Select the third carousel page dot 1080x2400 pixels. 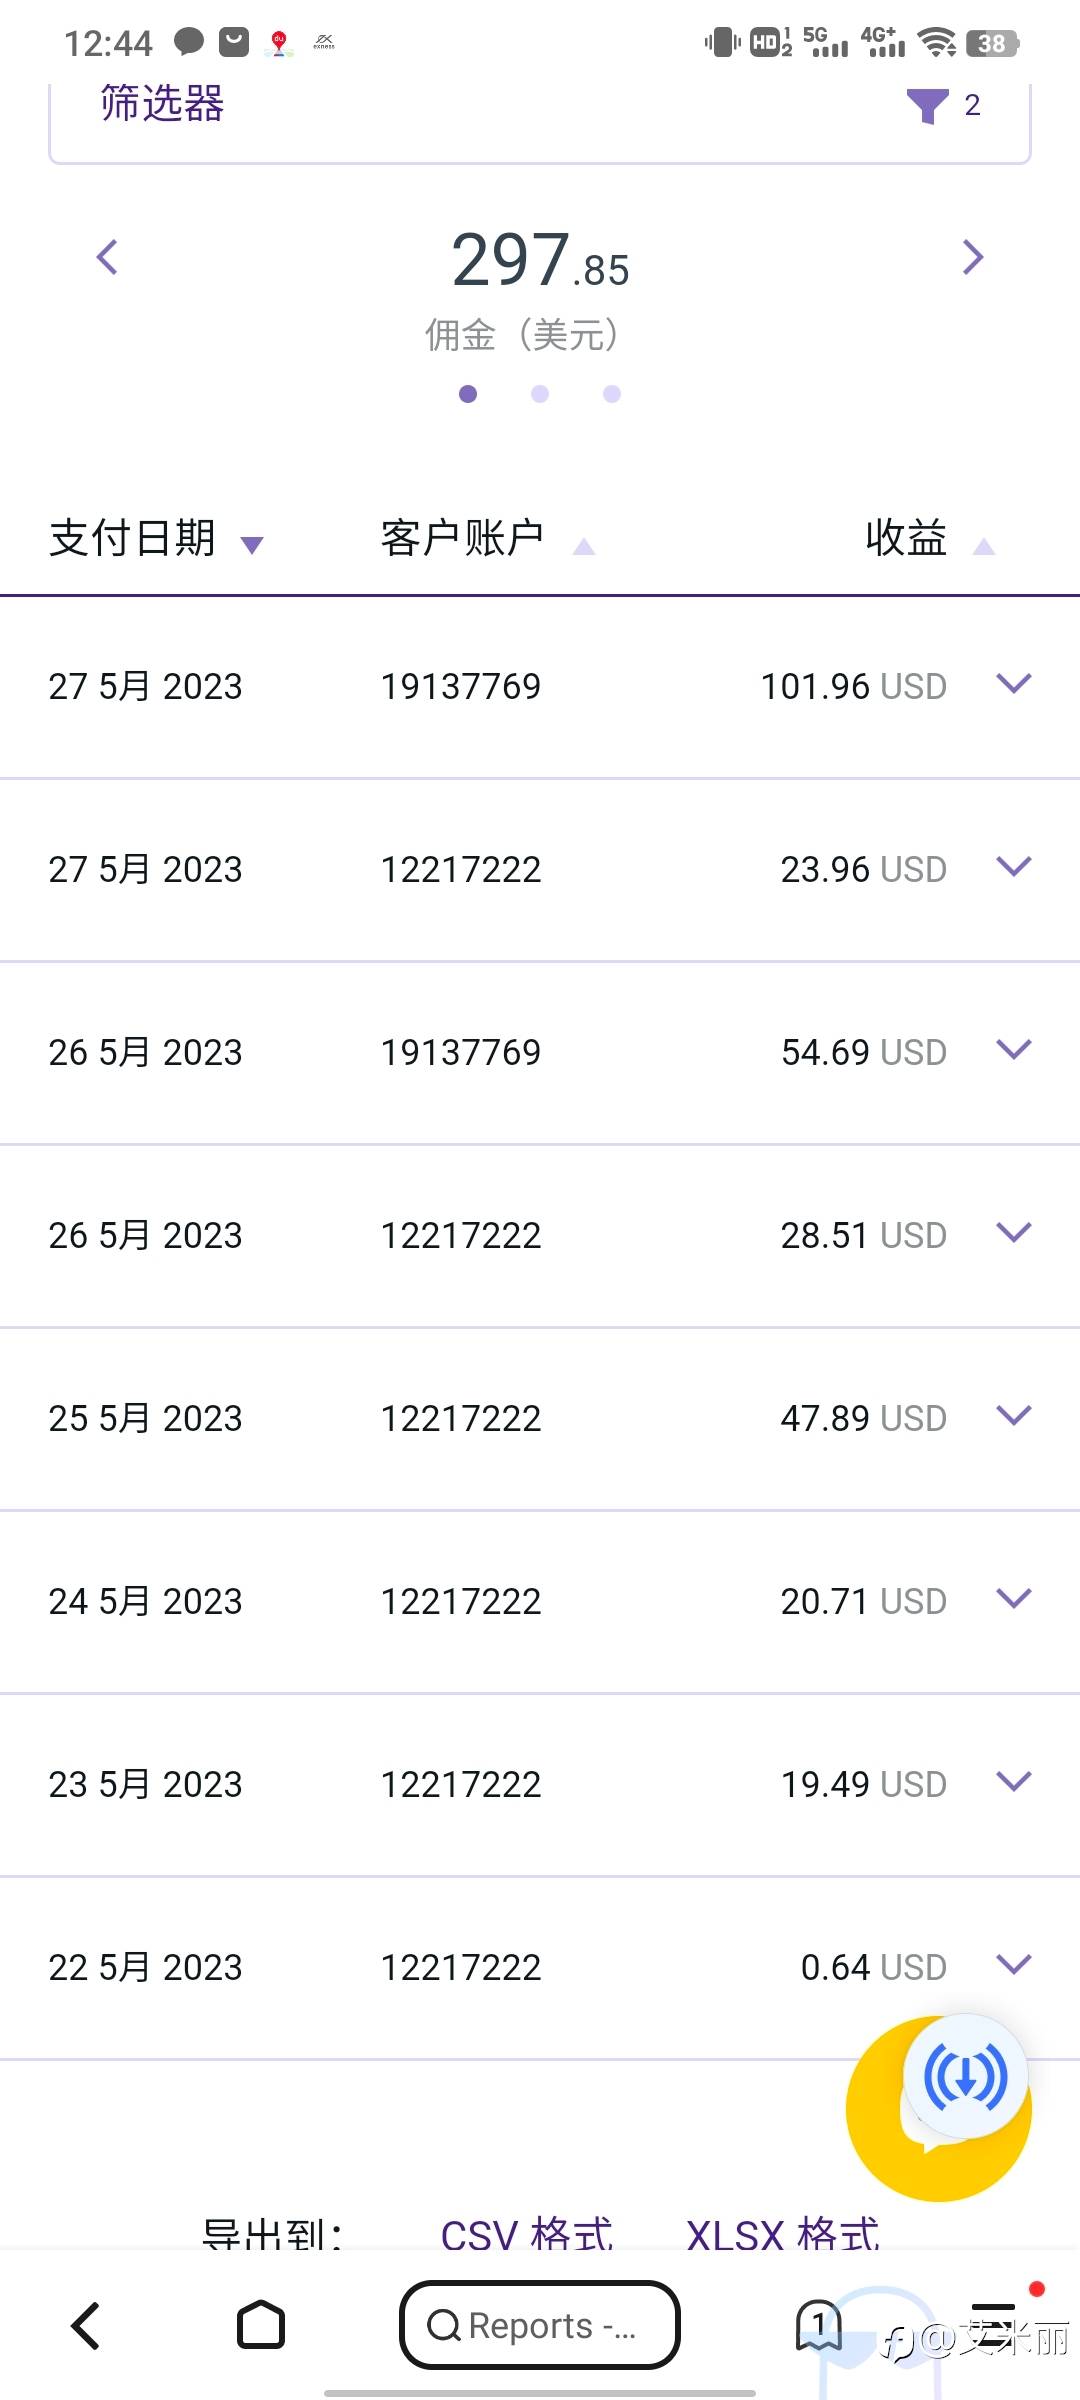tap(612, 394)
